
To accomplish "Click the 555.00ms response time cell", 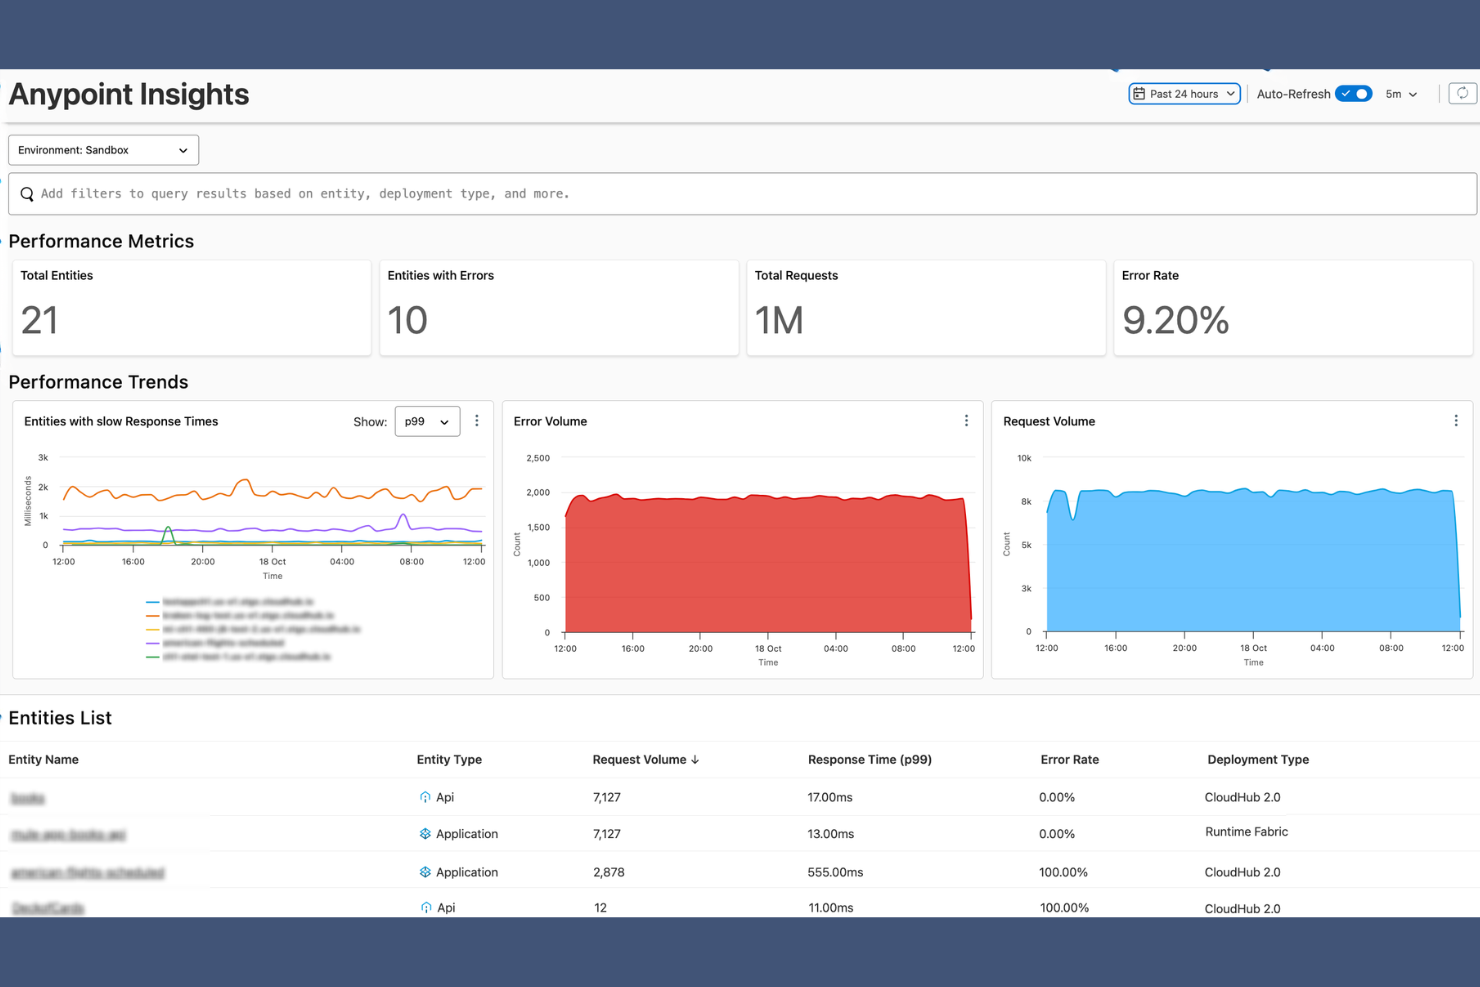I will (835, 872).
